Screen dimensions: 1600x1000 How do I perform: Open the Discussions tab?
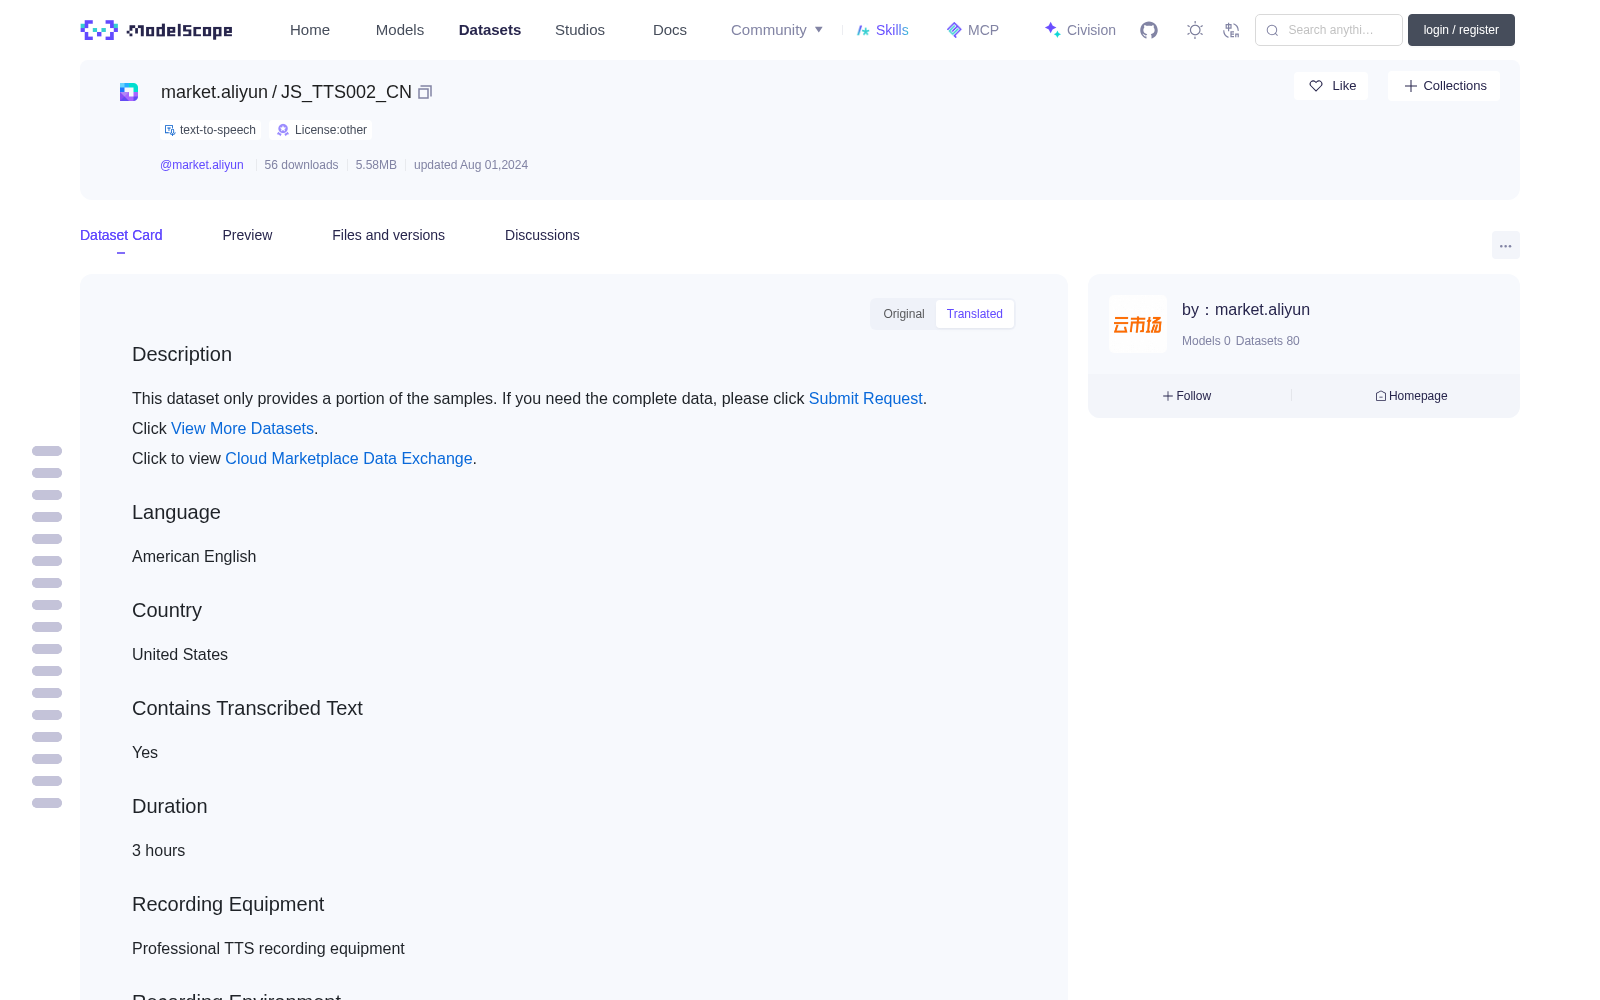542,235
